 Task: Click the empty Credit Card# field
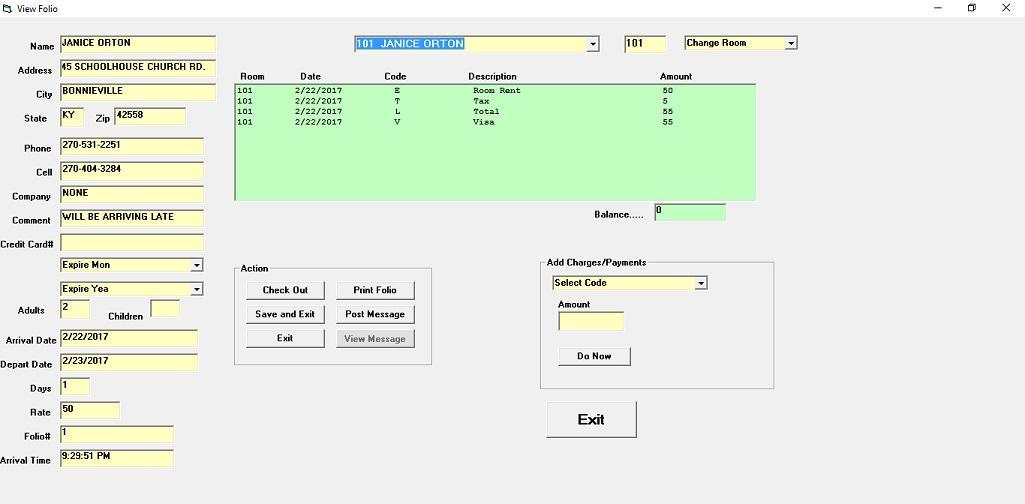131,243
